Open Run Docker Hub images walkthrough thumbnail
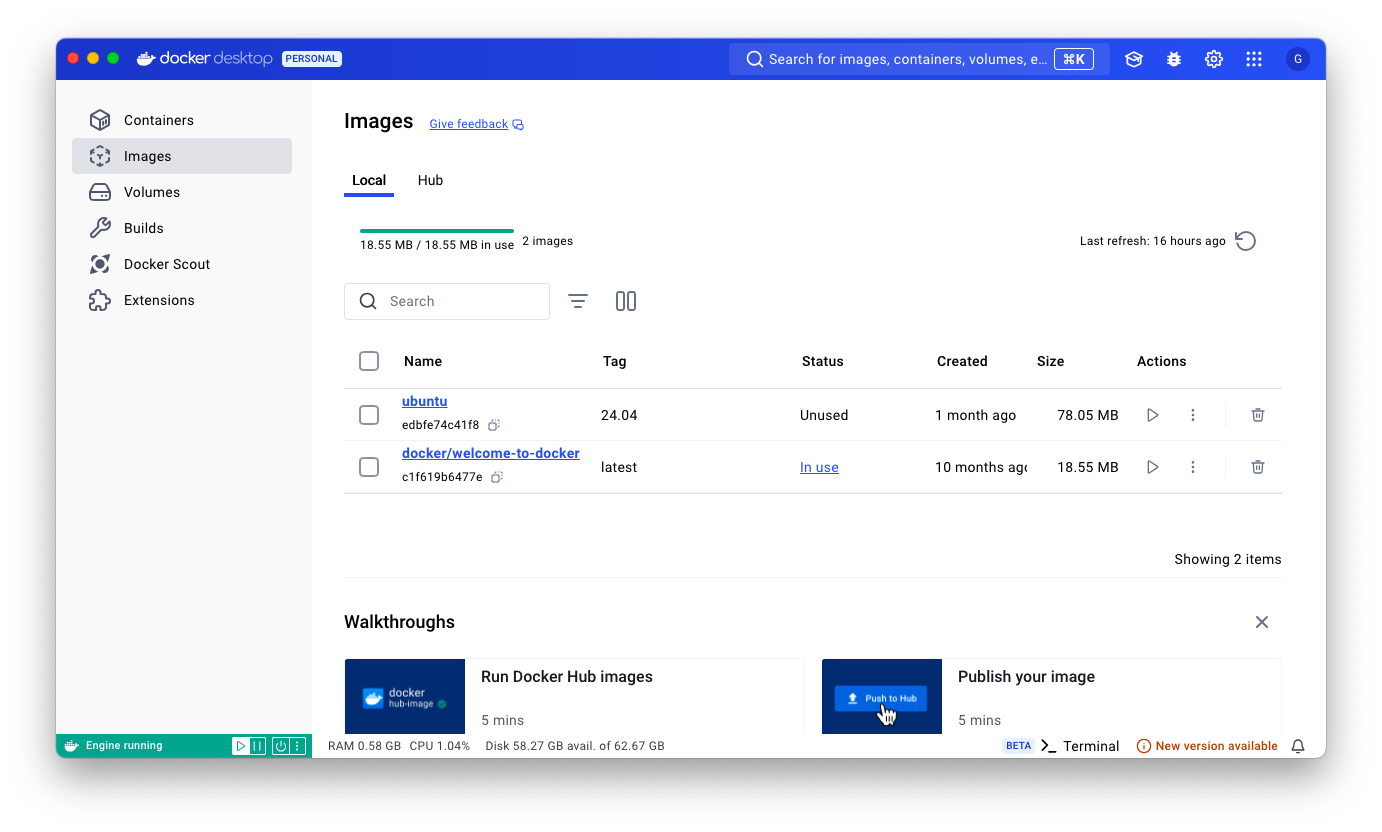The width and height of the screenshot is (1382, 832). pos(405,696)
